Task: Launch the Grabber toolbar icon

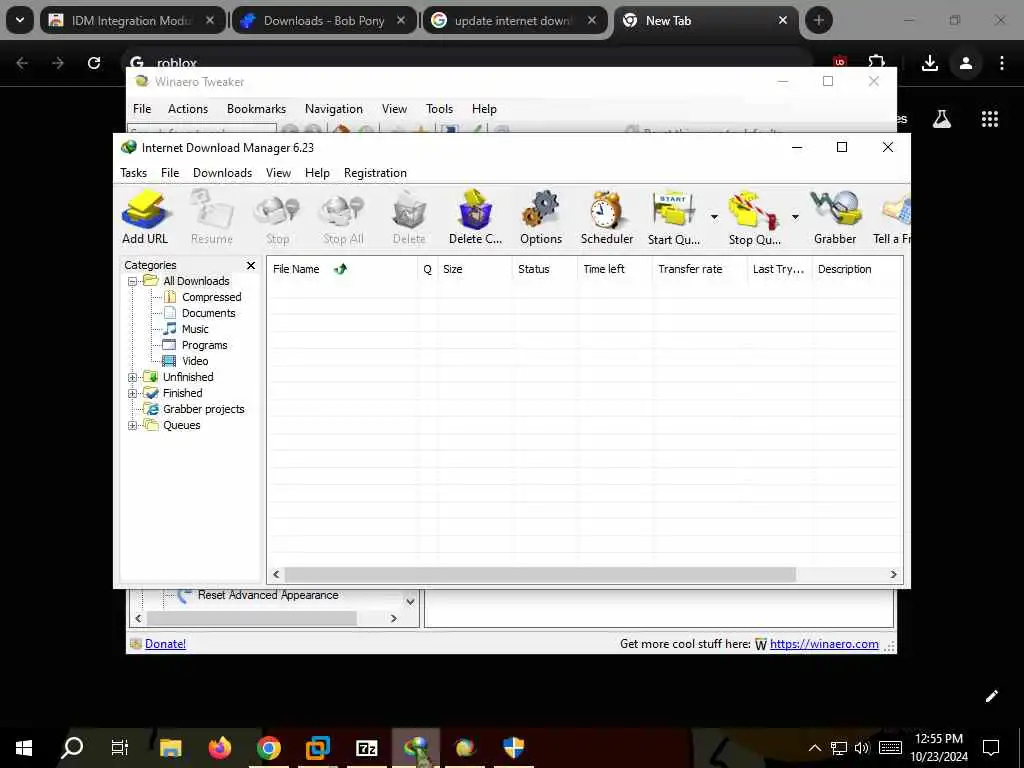Action: (835, 217)
